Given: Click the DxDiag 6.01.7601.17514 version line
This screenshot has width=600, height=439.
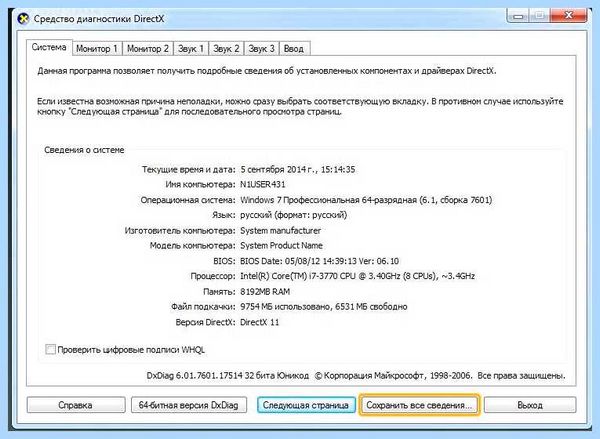Looking at the screenshot, I should [356, 375].
